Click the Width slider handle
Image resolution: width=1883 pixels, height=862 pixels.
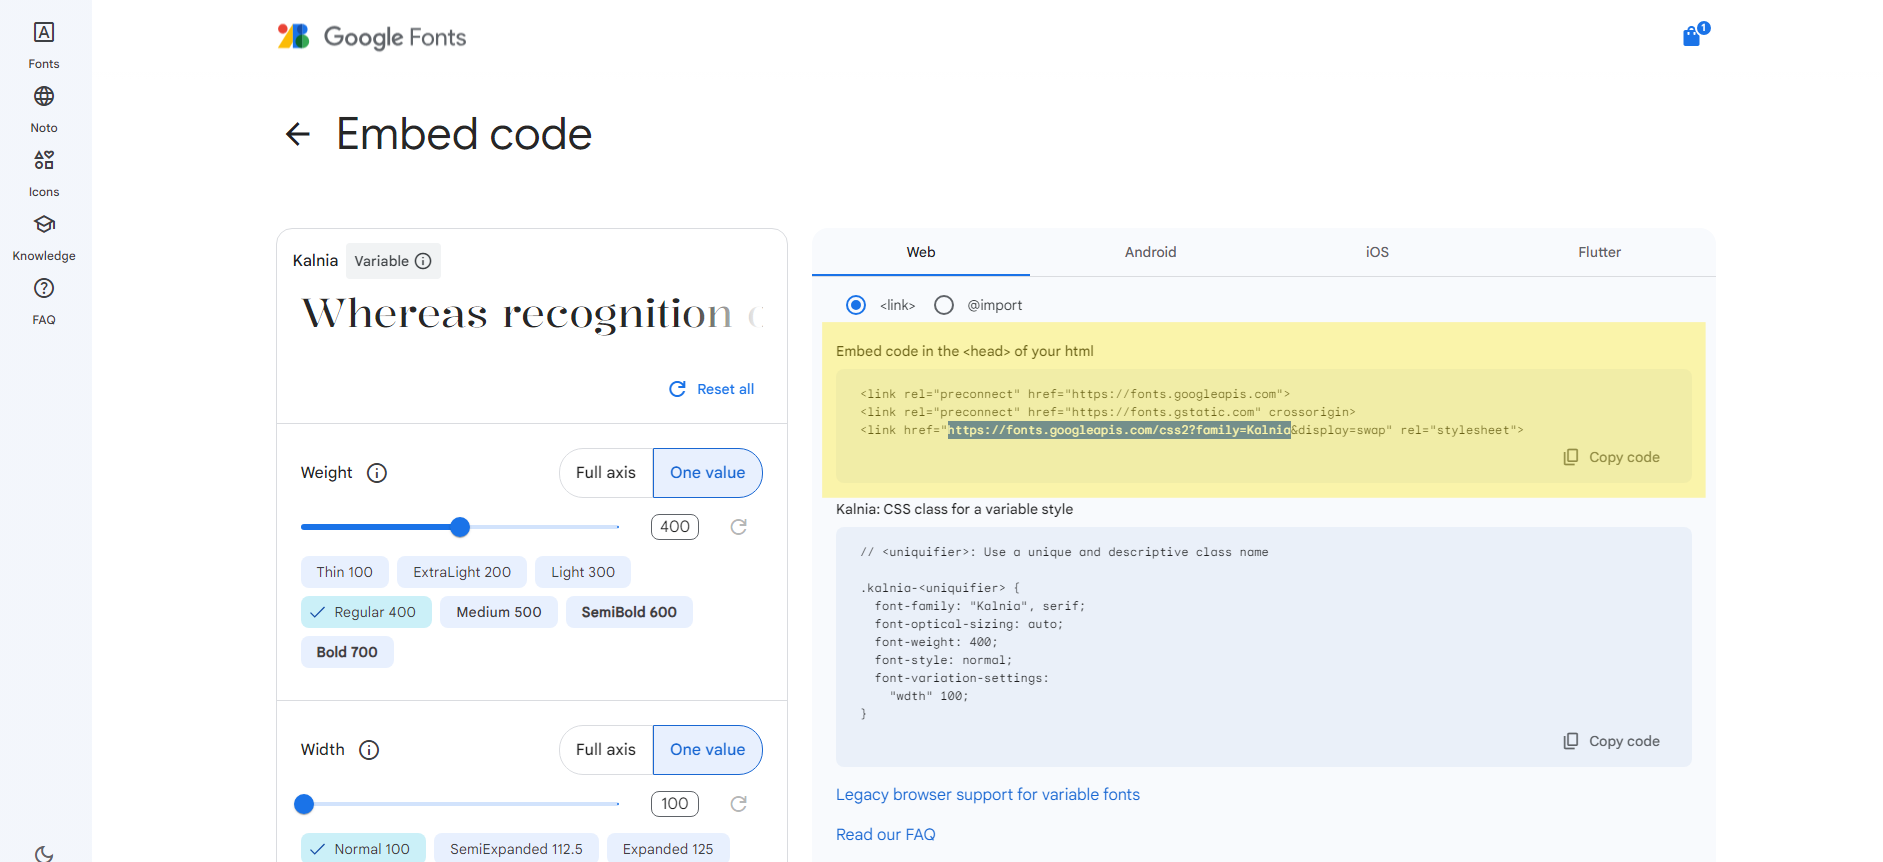(x=304, y=804)
